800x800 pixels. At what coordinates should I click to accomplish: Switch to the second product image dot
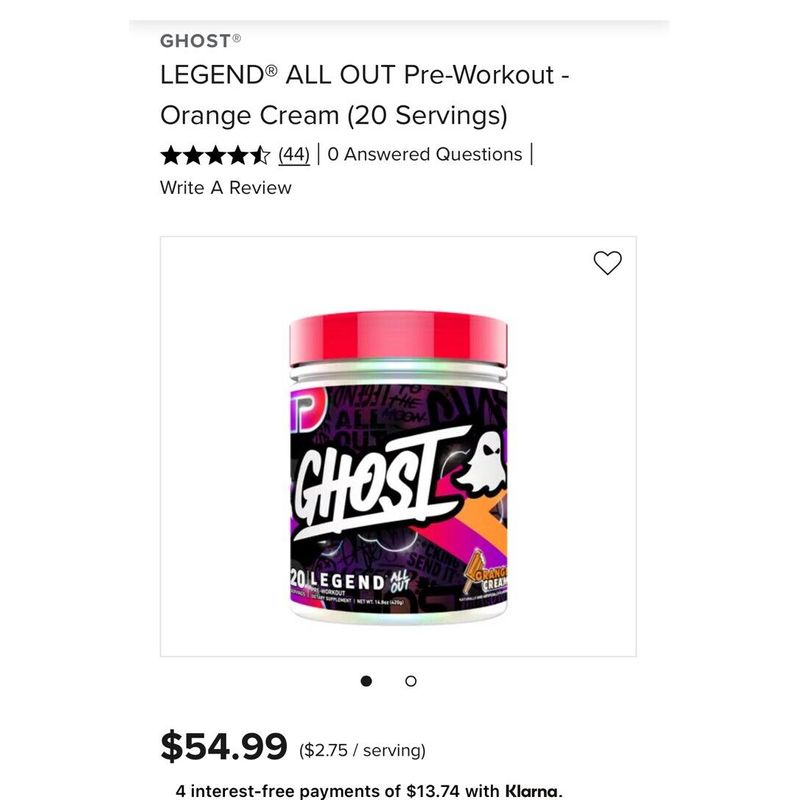411,681
